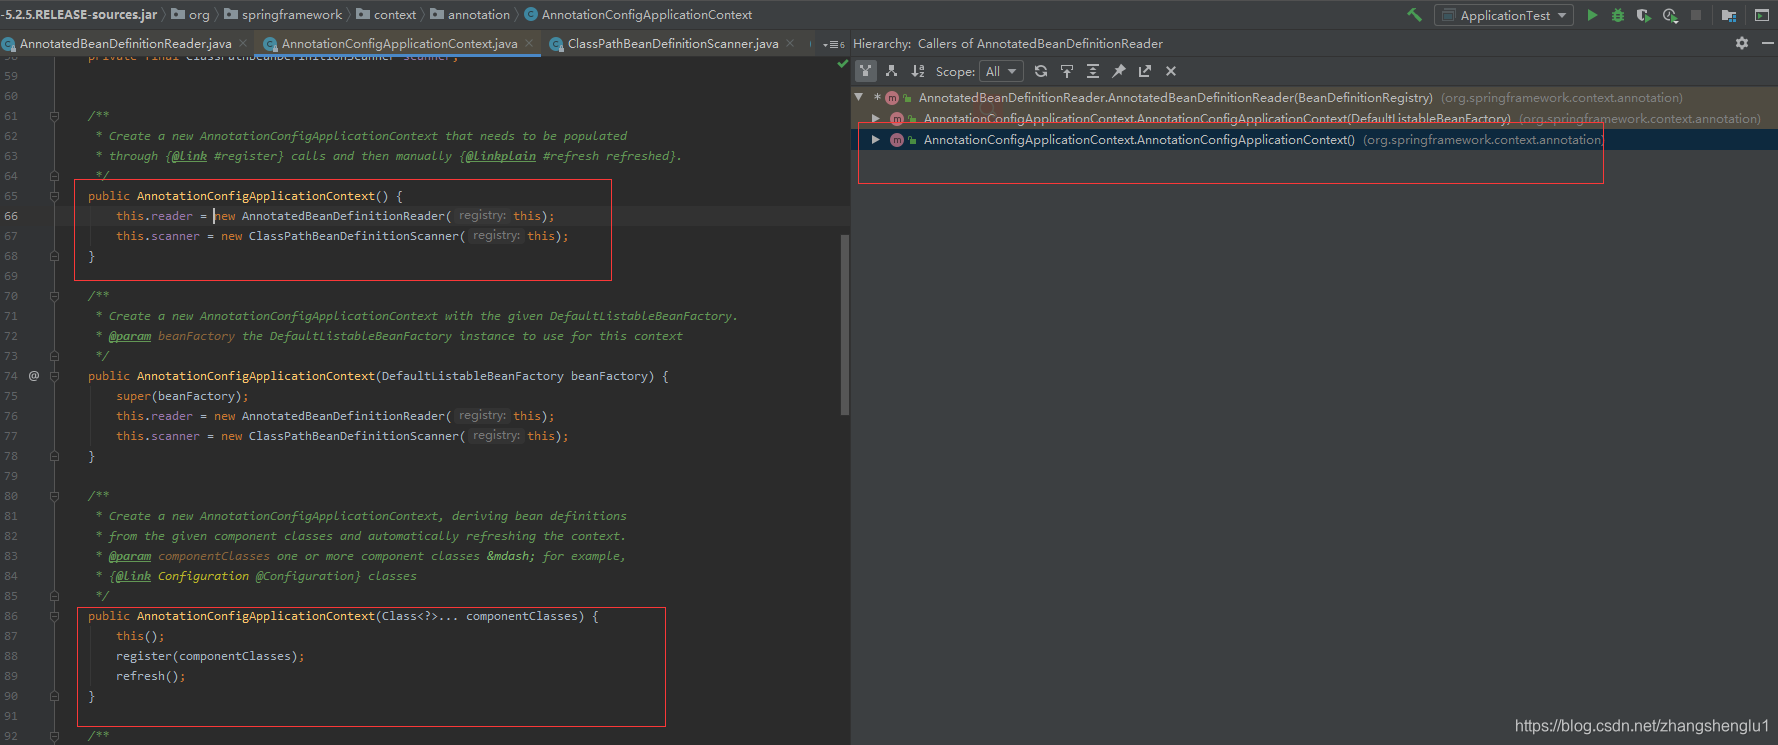This screenshot has width=1778, height=745.
Task: Start debugging with the green bug icon
Action: click(1618, 15)
